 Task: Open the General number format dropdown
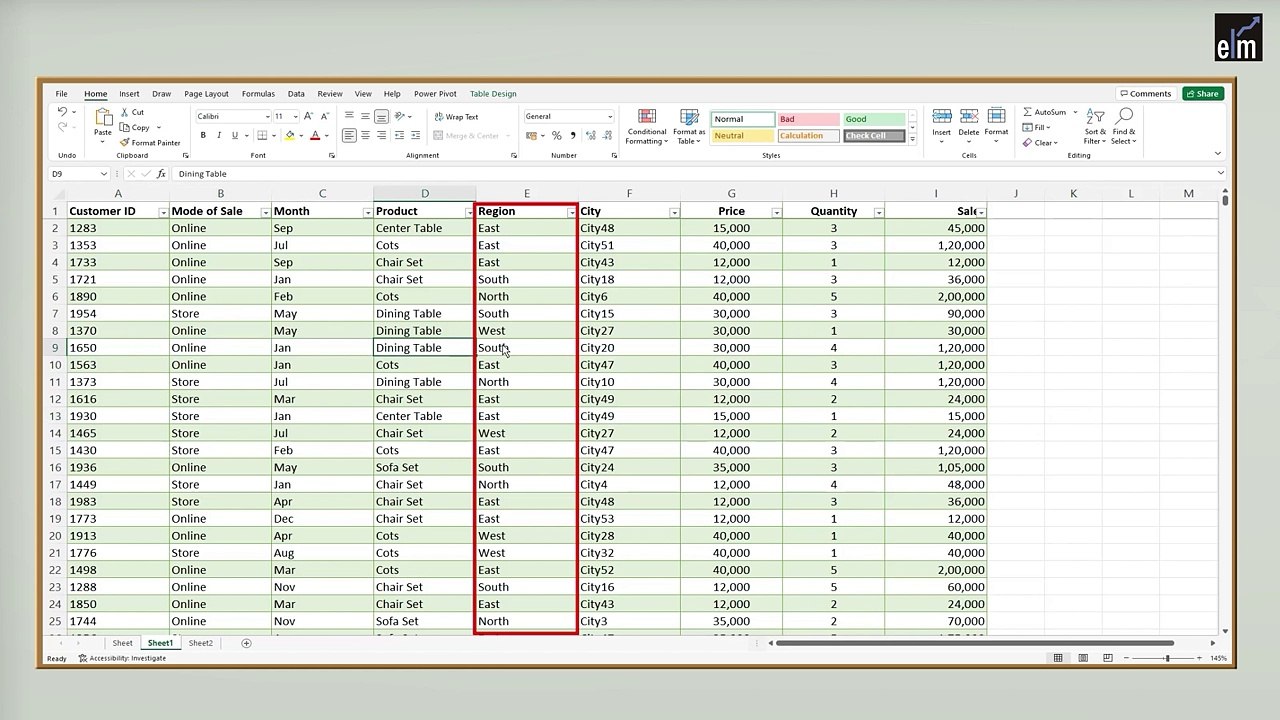click(610, 117)
